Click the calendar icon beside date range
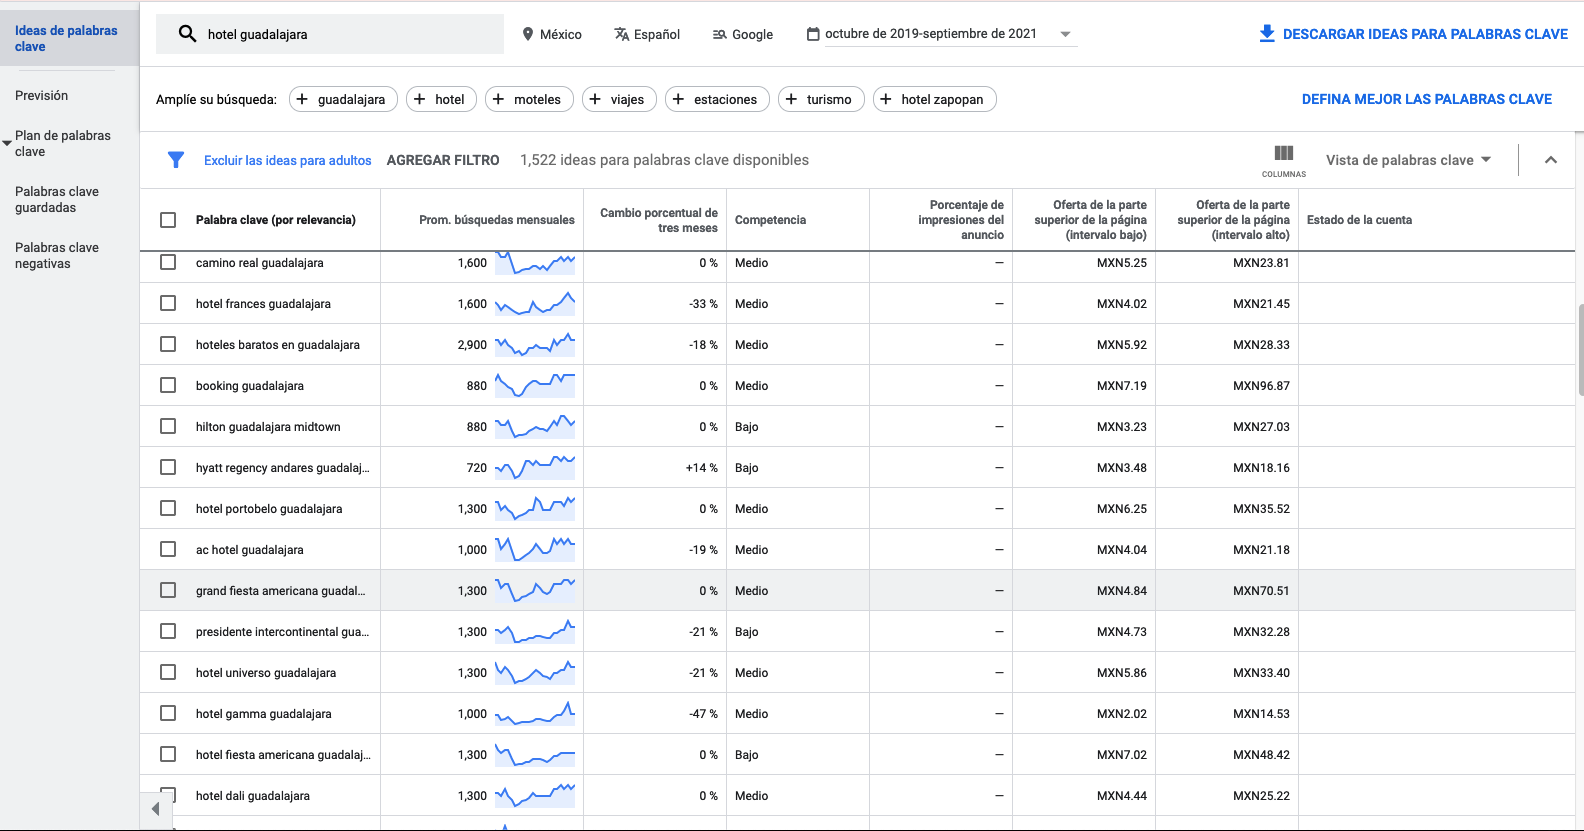1584x831 pixels. tap(813, 34)
